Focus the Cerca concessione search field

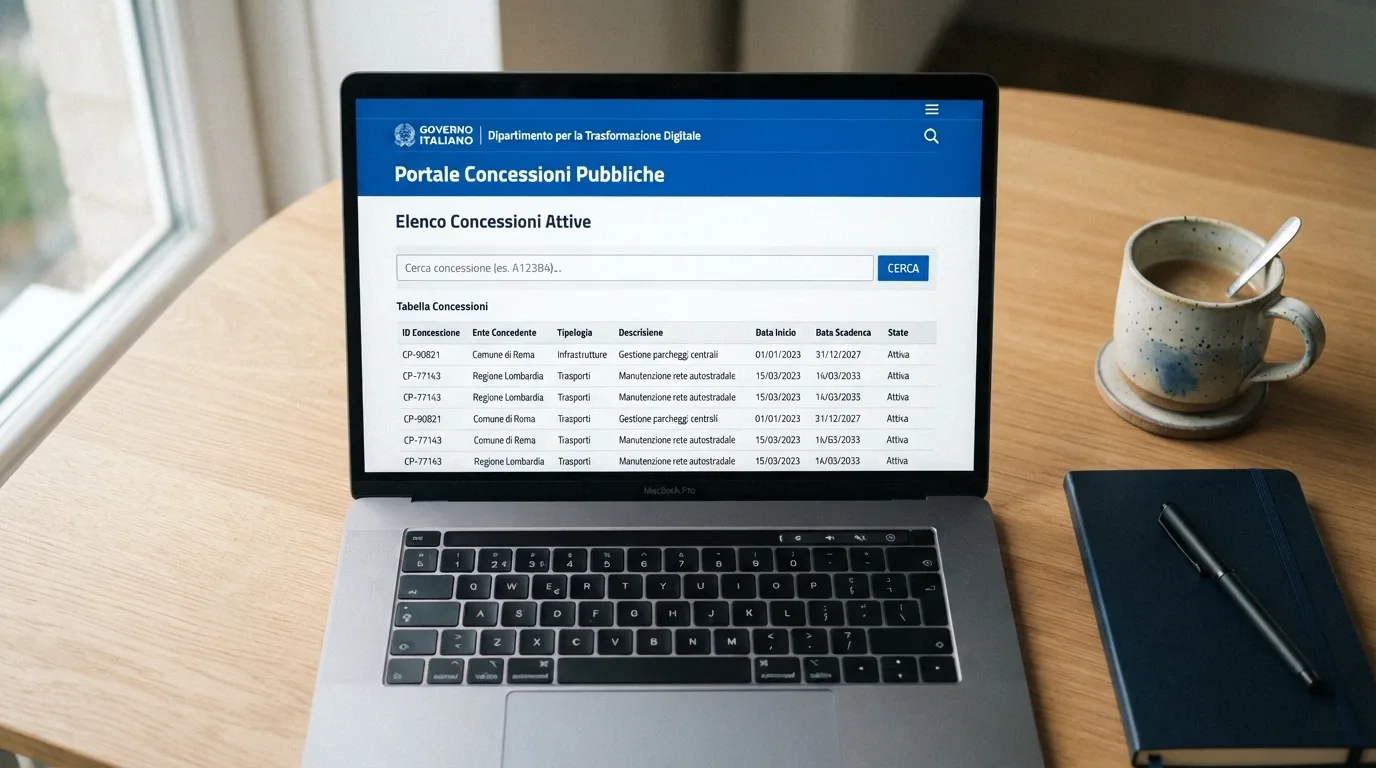click(635, 268)
